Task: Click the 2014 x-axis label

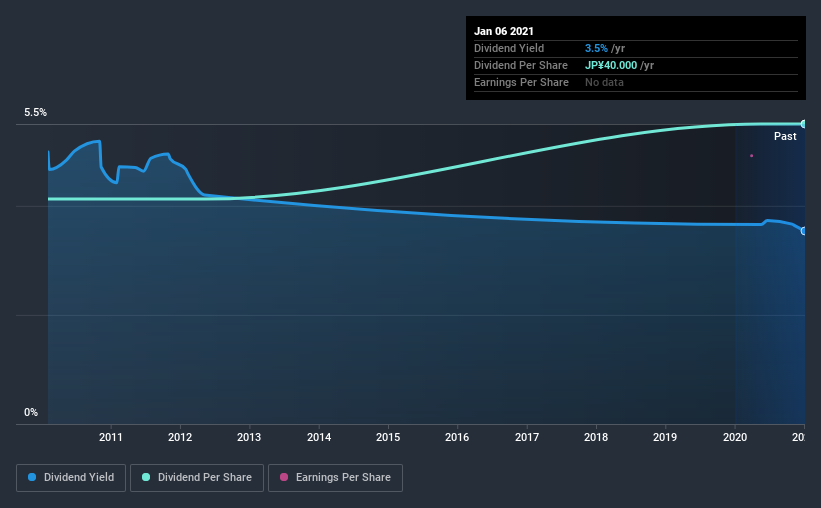Action: coord(319,437)
